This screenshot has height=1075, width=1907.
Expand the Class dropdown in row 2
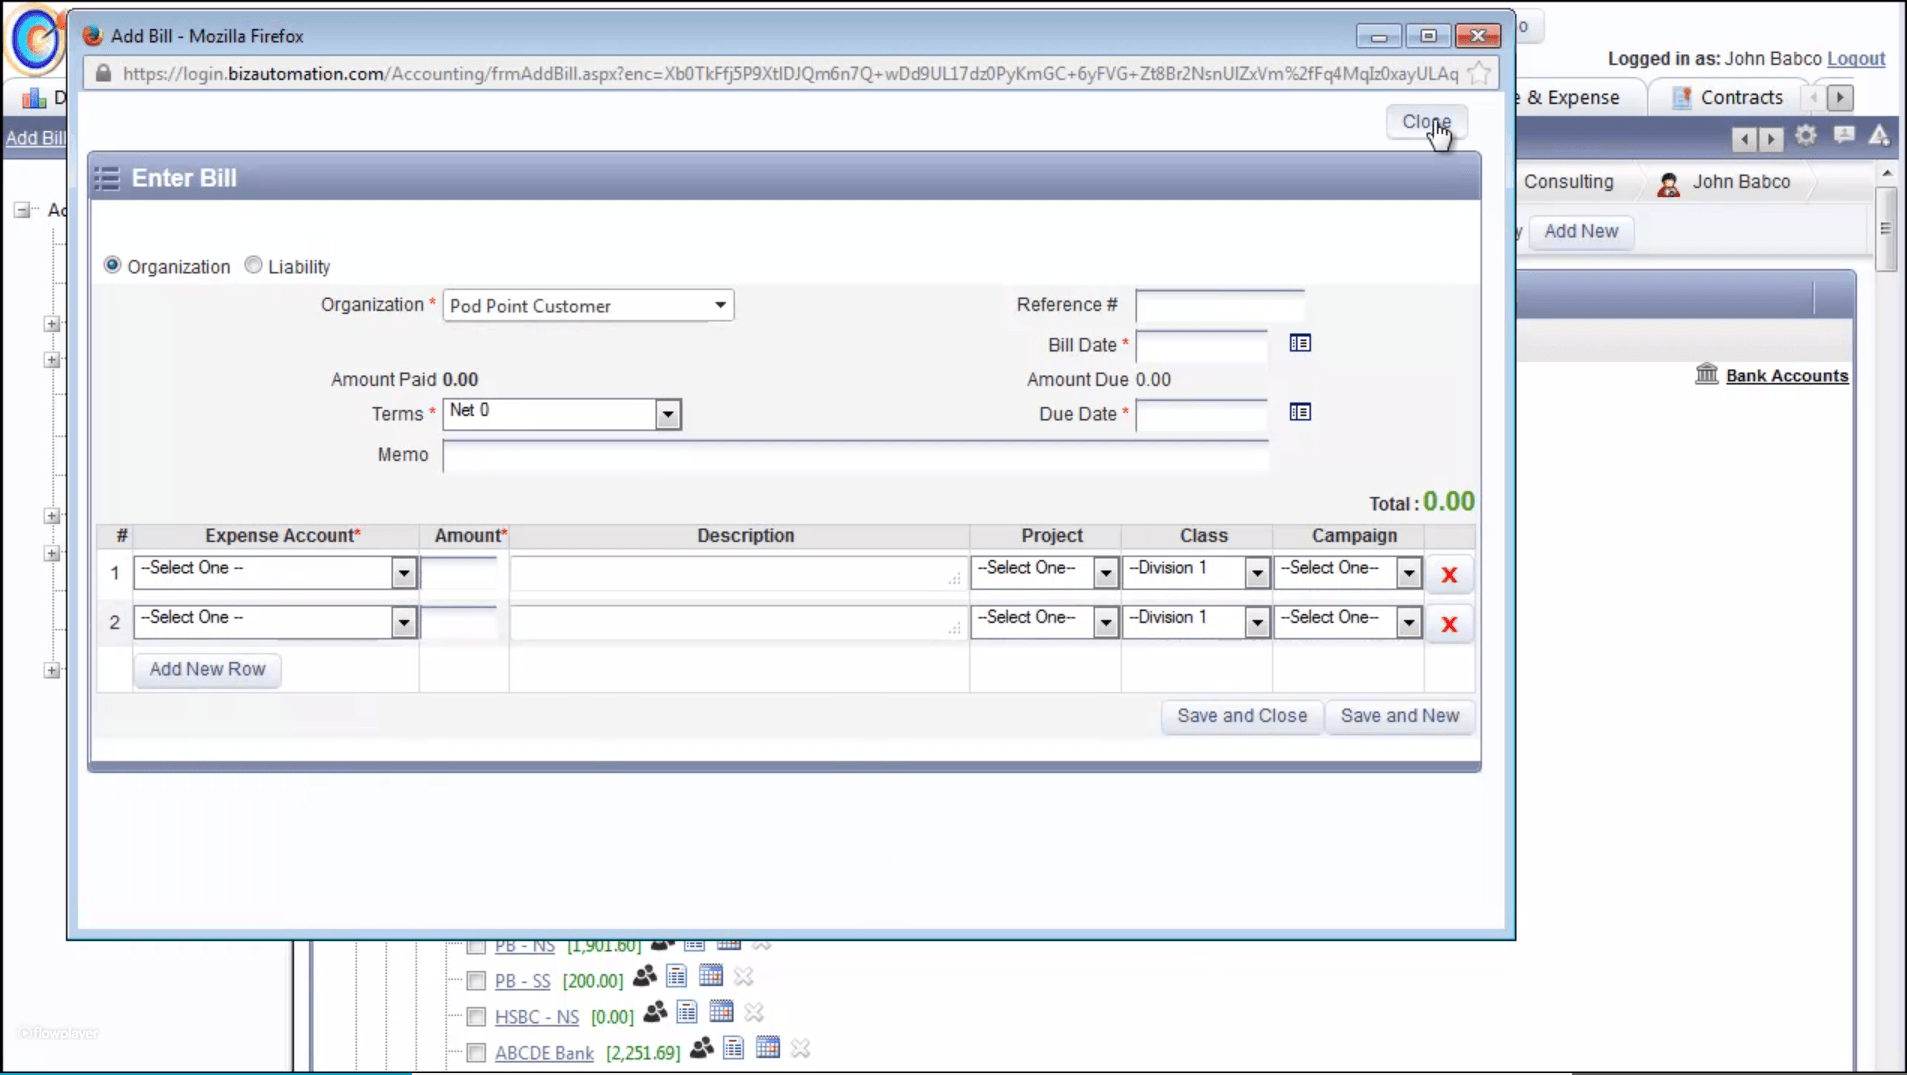(x=1256, y=621)
